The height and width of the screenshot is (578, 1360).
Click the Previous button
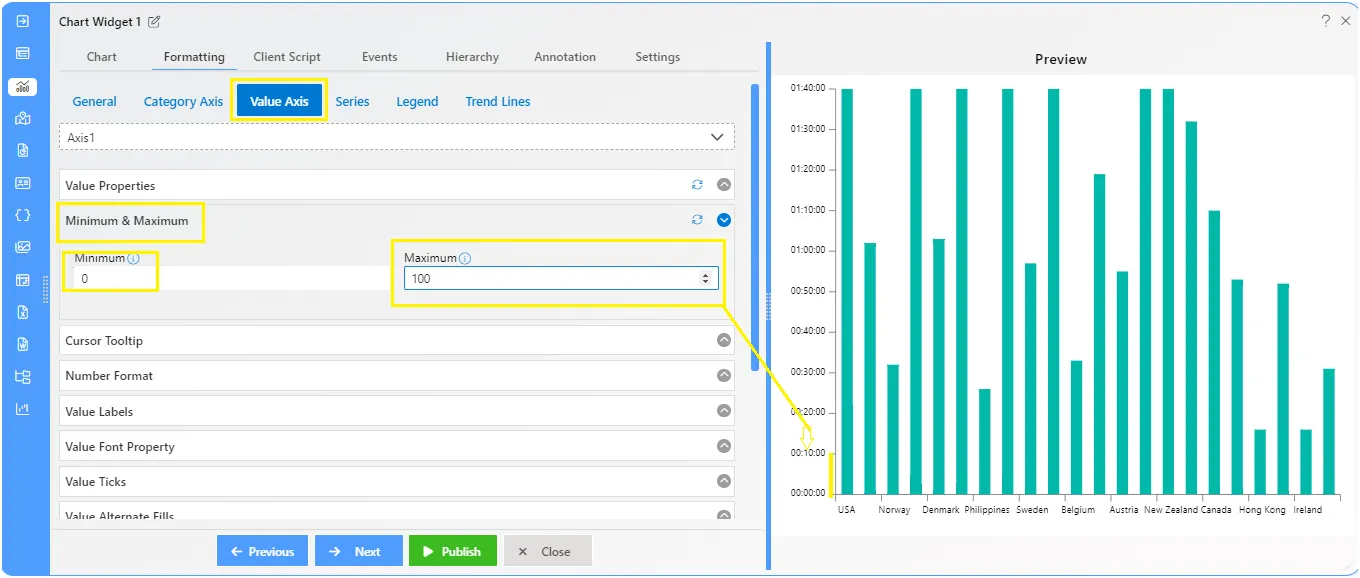click(262, 551)
